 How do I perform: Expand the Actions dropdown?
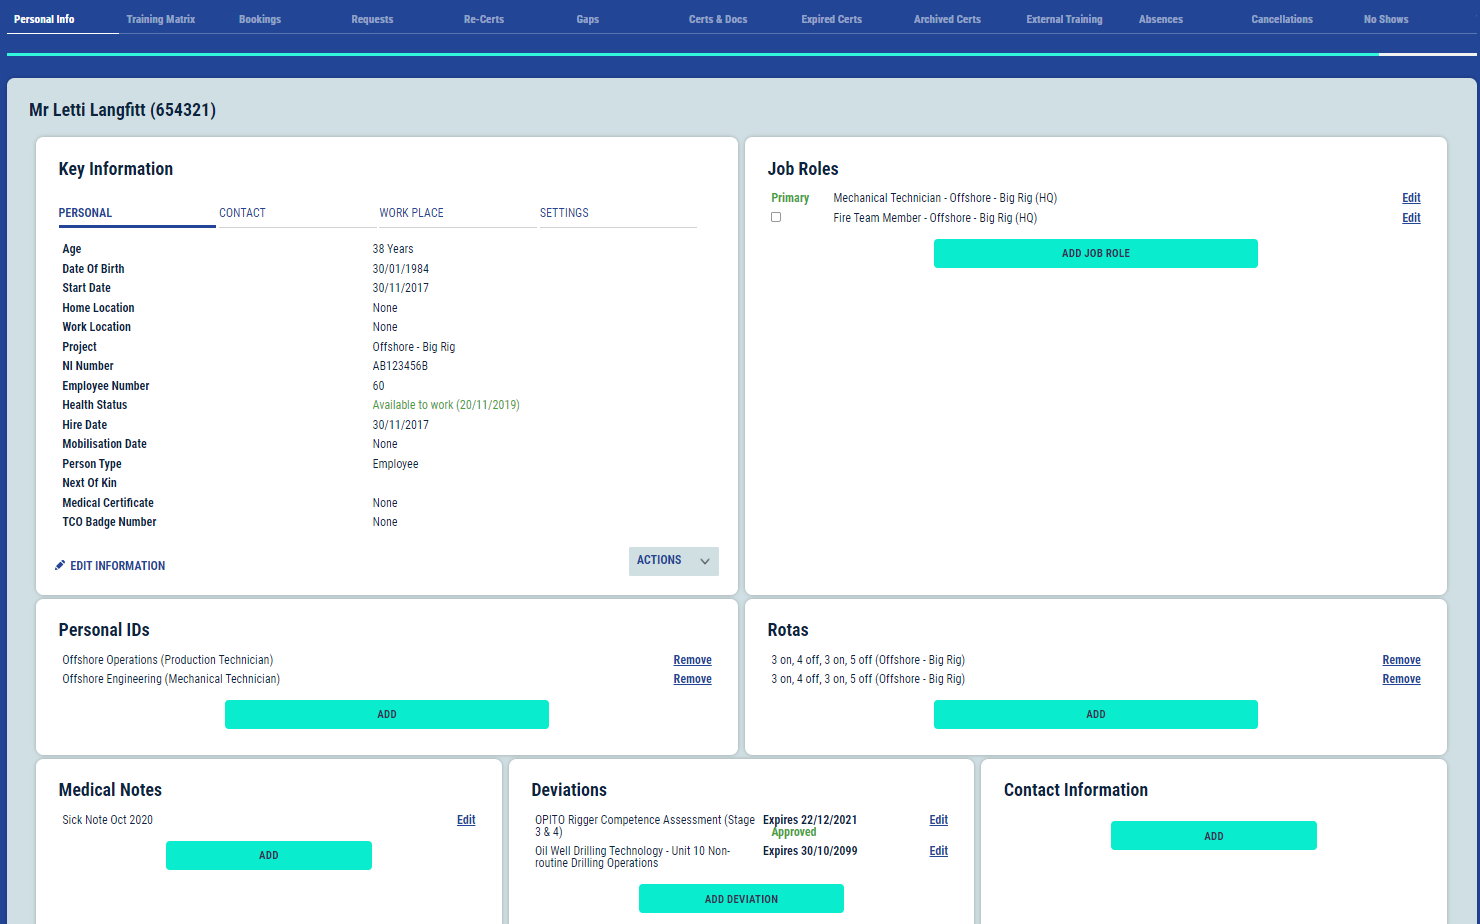660,561
